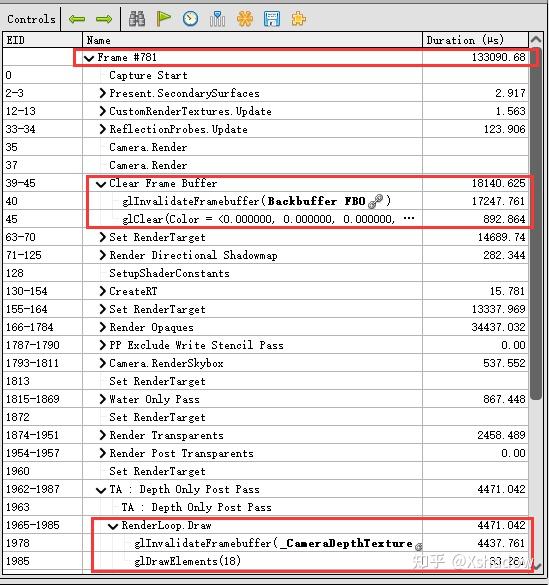
Task: Click the yellow puzzle piece extension icon
Action: click(298, 19)
